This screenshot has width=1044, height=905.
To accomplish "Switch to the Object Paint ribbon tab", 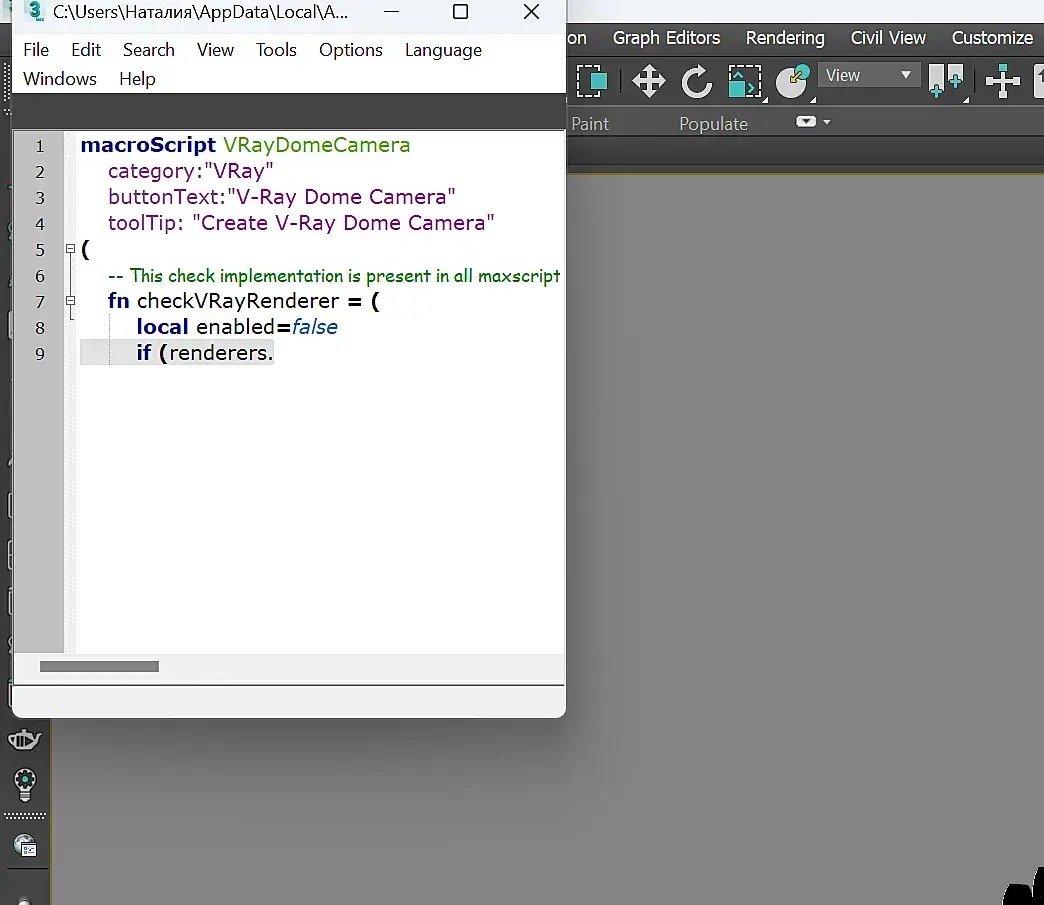I will 590,124.
